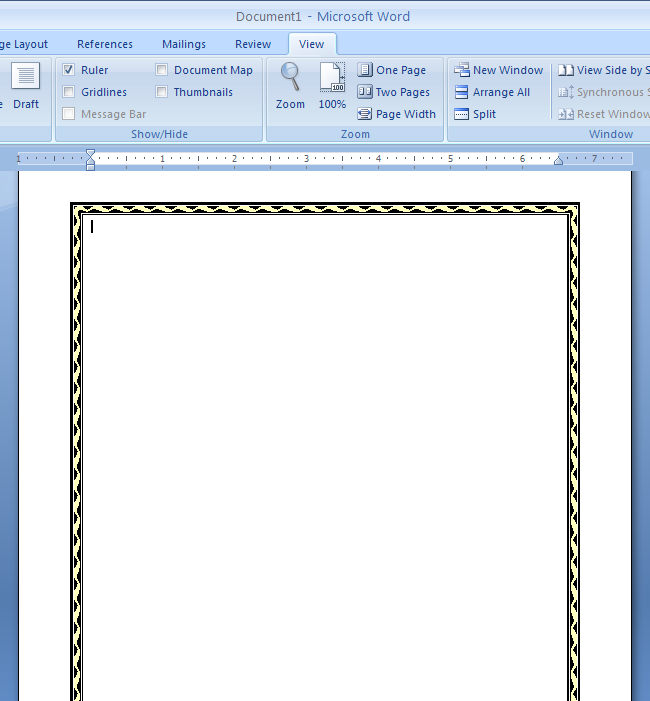Enable the Document Map checkbox
Screen dimensions: 650x701
click(x=161, y=69)
